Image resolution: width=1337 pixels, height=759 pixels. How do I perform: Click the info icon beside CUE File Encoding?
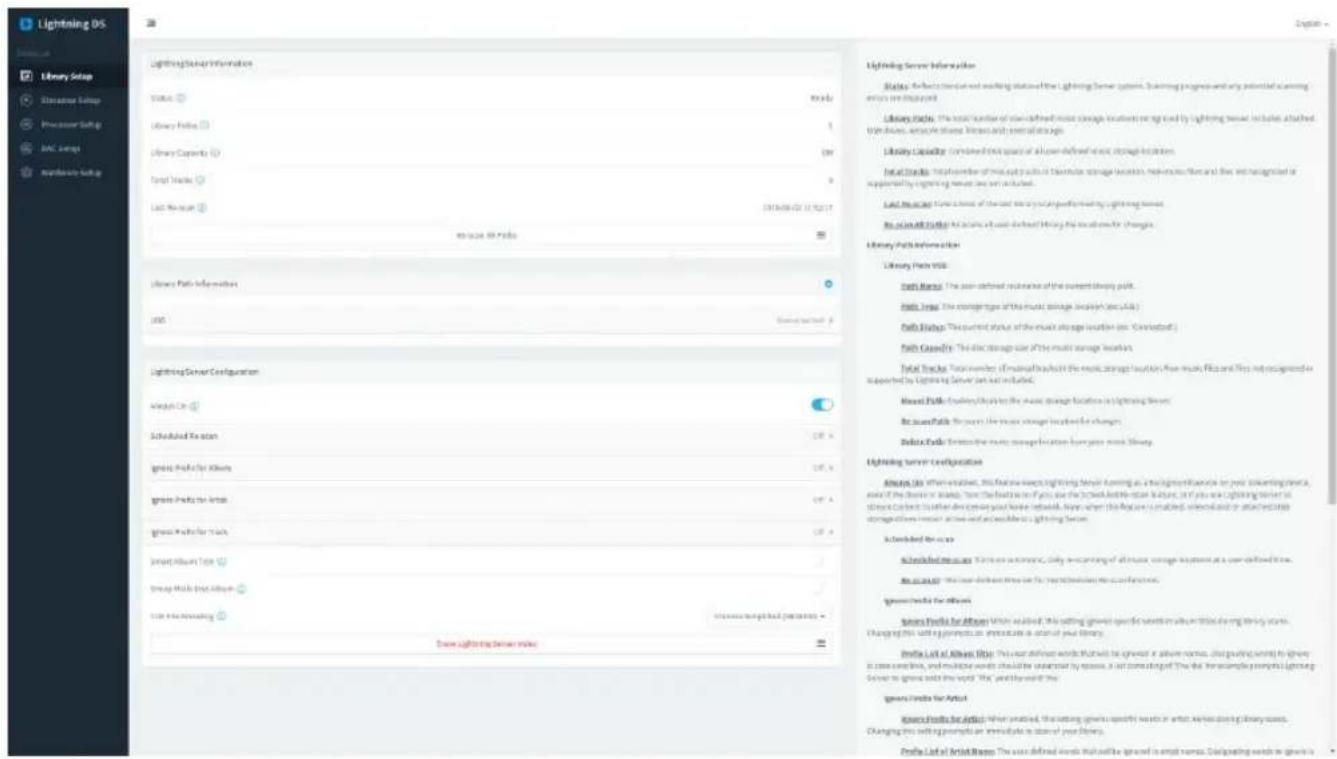tap(221, 616)
